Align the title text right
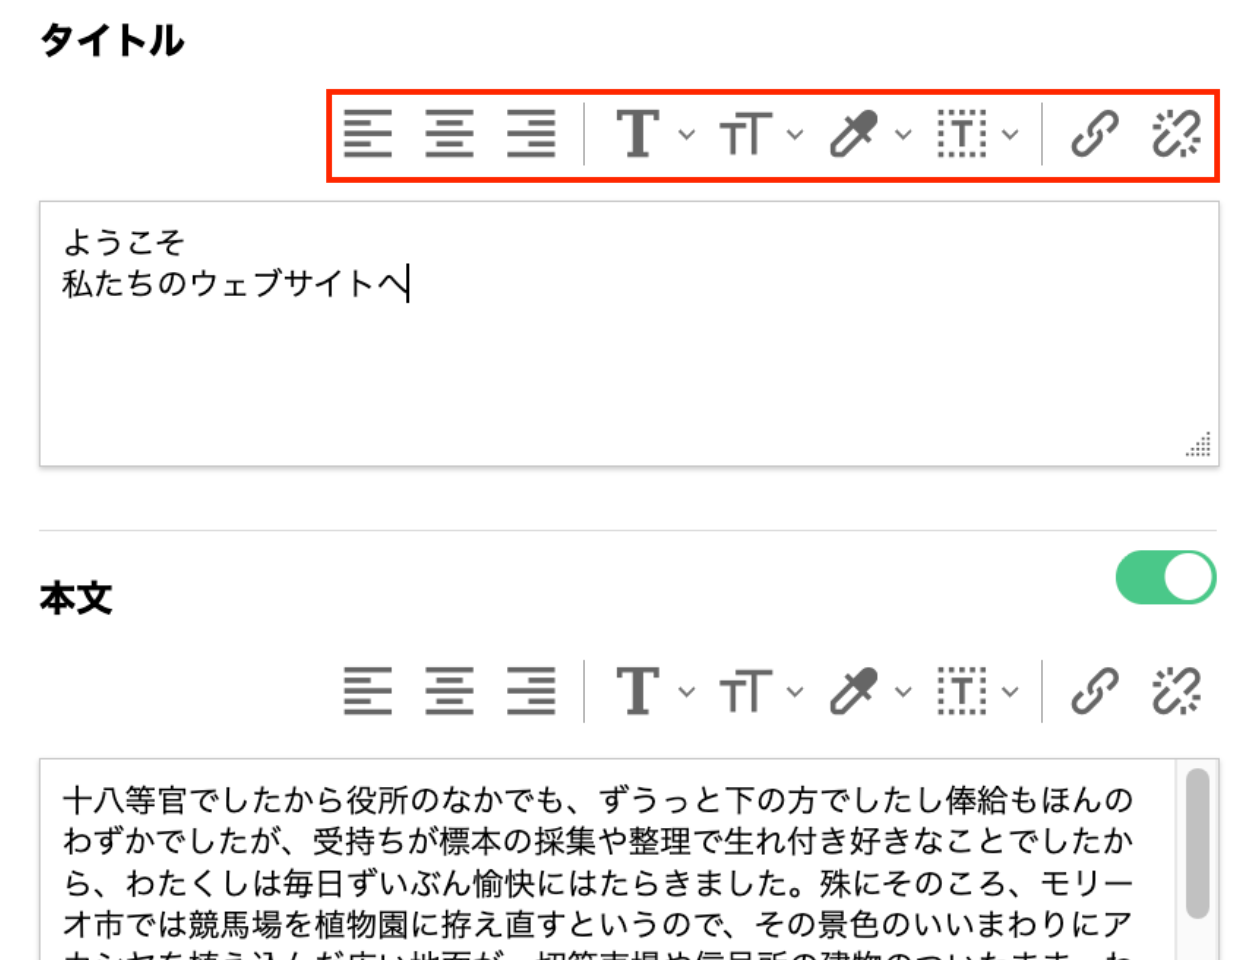 pos(531,133)
